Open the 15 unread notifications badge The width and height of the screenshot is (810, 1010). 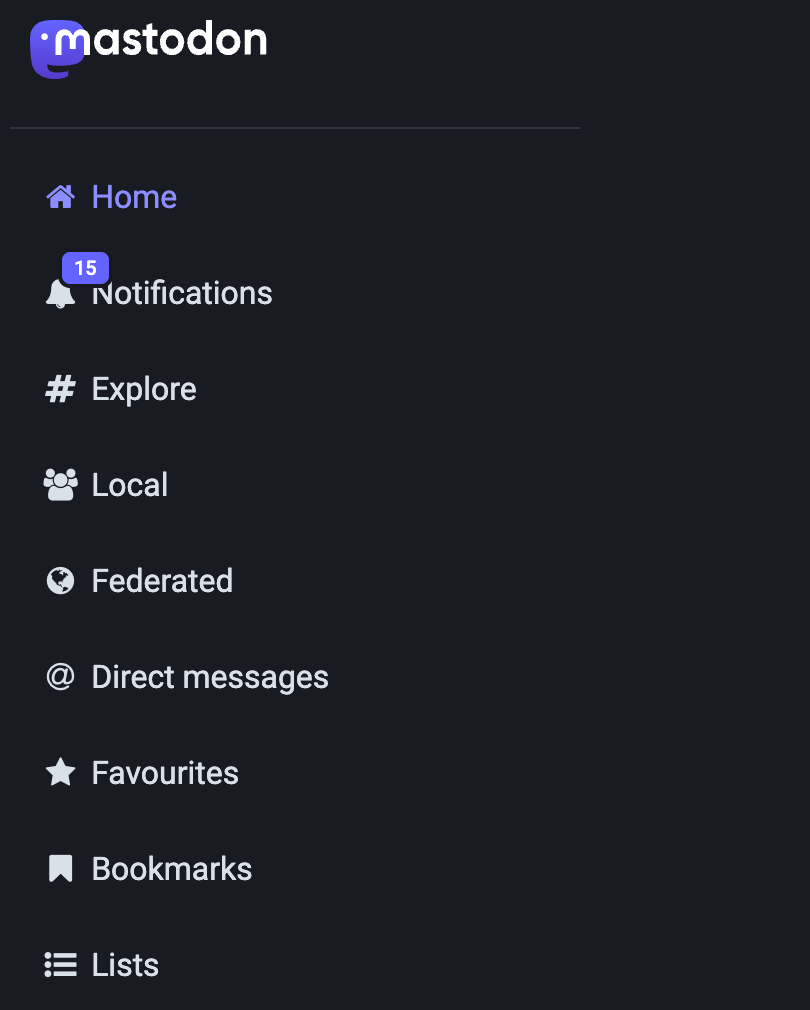(x=85, y=268)
